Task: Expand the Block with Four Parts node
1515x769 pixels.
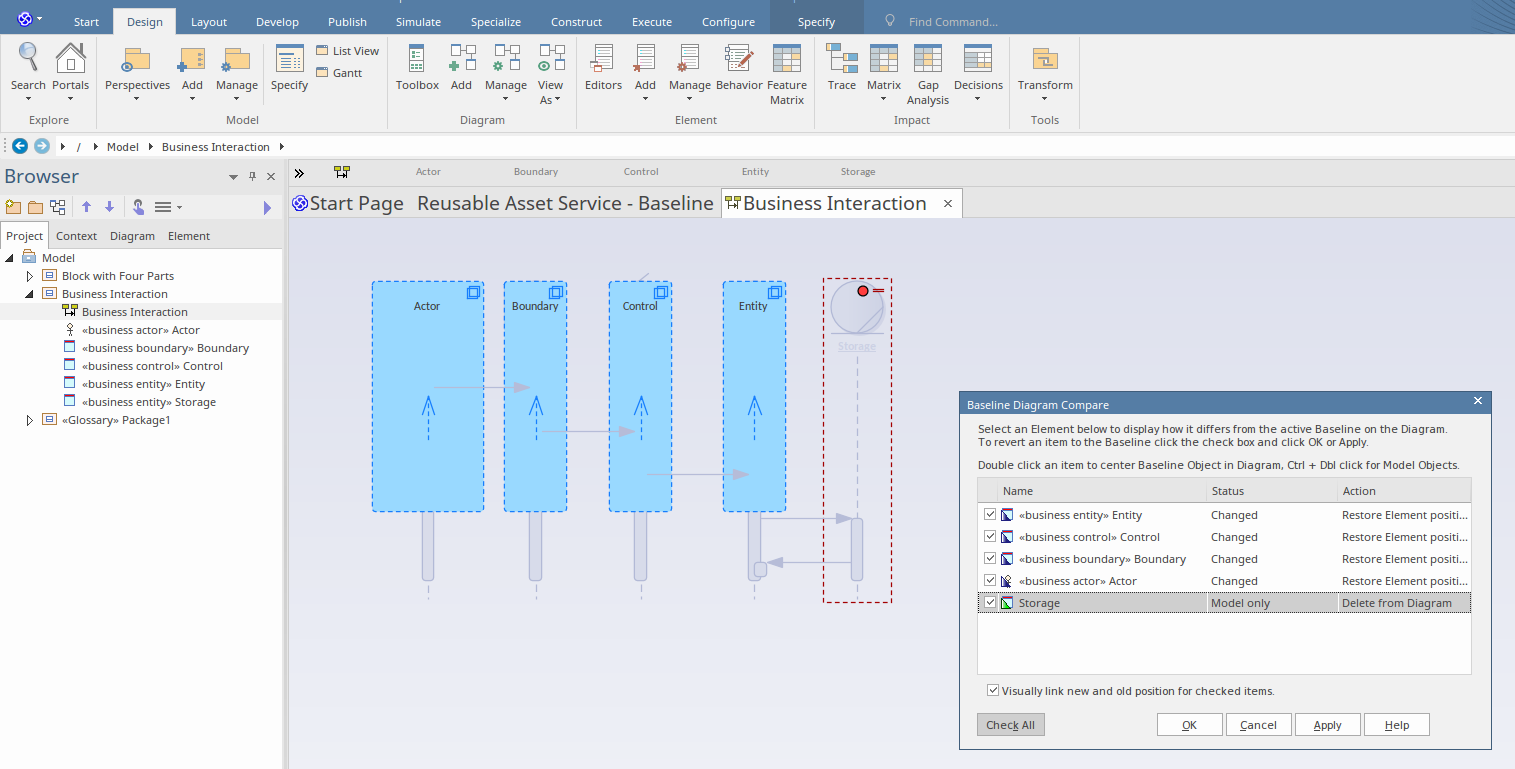Action: tap(30, 276)
